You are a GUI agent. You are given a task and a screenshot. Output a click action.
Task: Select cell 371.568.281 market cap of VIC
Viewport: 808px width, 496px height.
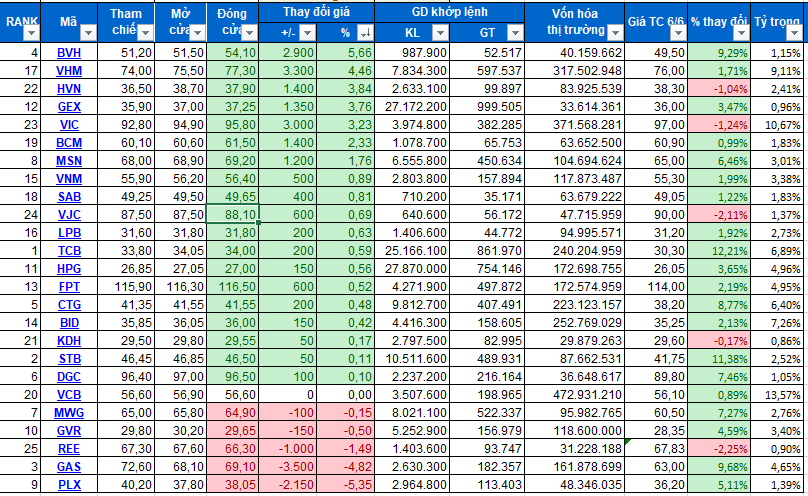click(x=575, y=125)
